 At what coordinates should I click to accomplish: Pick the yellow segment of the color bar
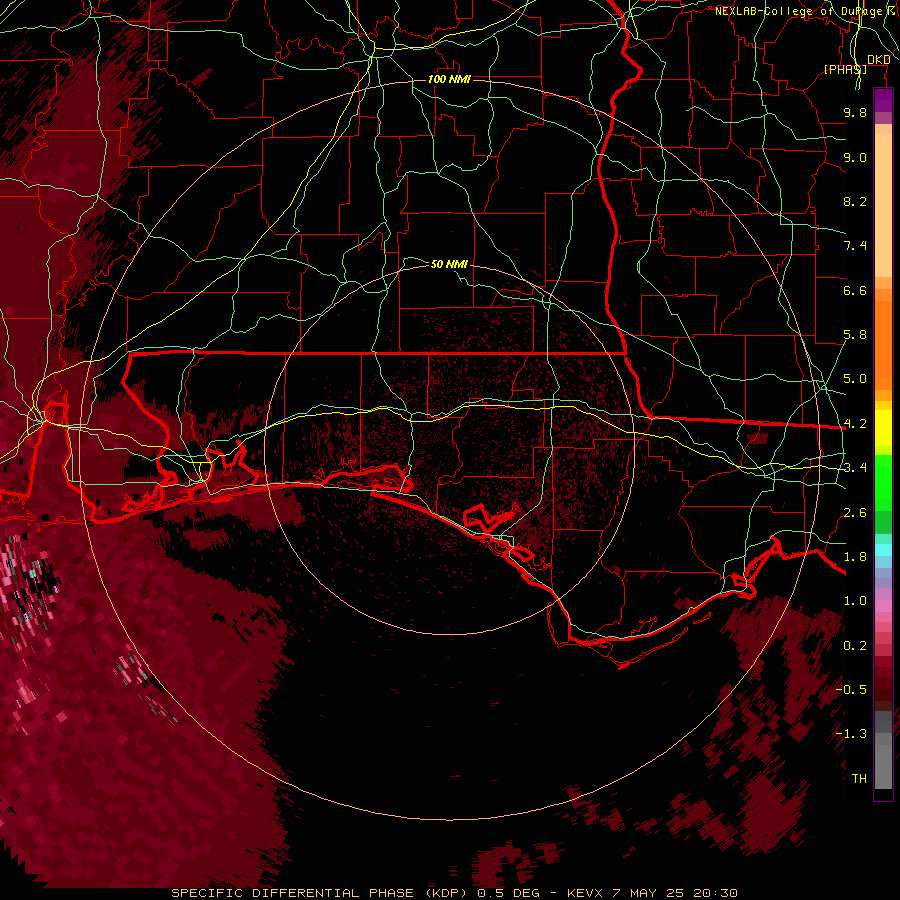click(883, 428)
